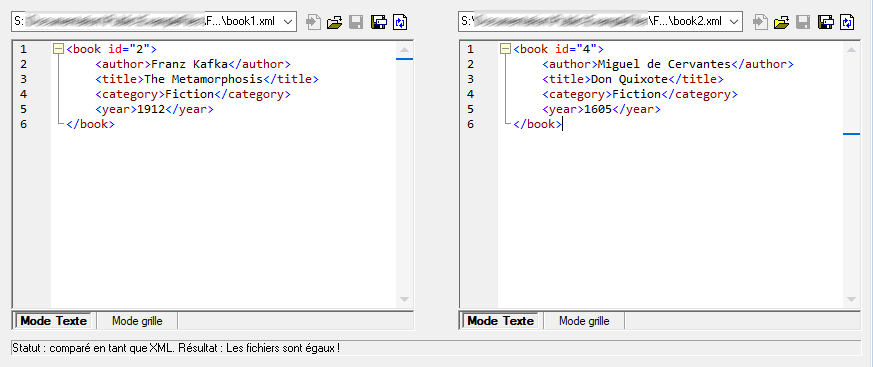The image size is (873, 367).
Task: Click the open folder icon for book1.xml
Action: pyautogui.click(x=334, y=22)
